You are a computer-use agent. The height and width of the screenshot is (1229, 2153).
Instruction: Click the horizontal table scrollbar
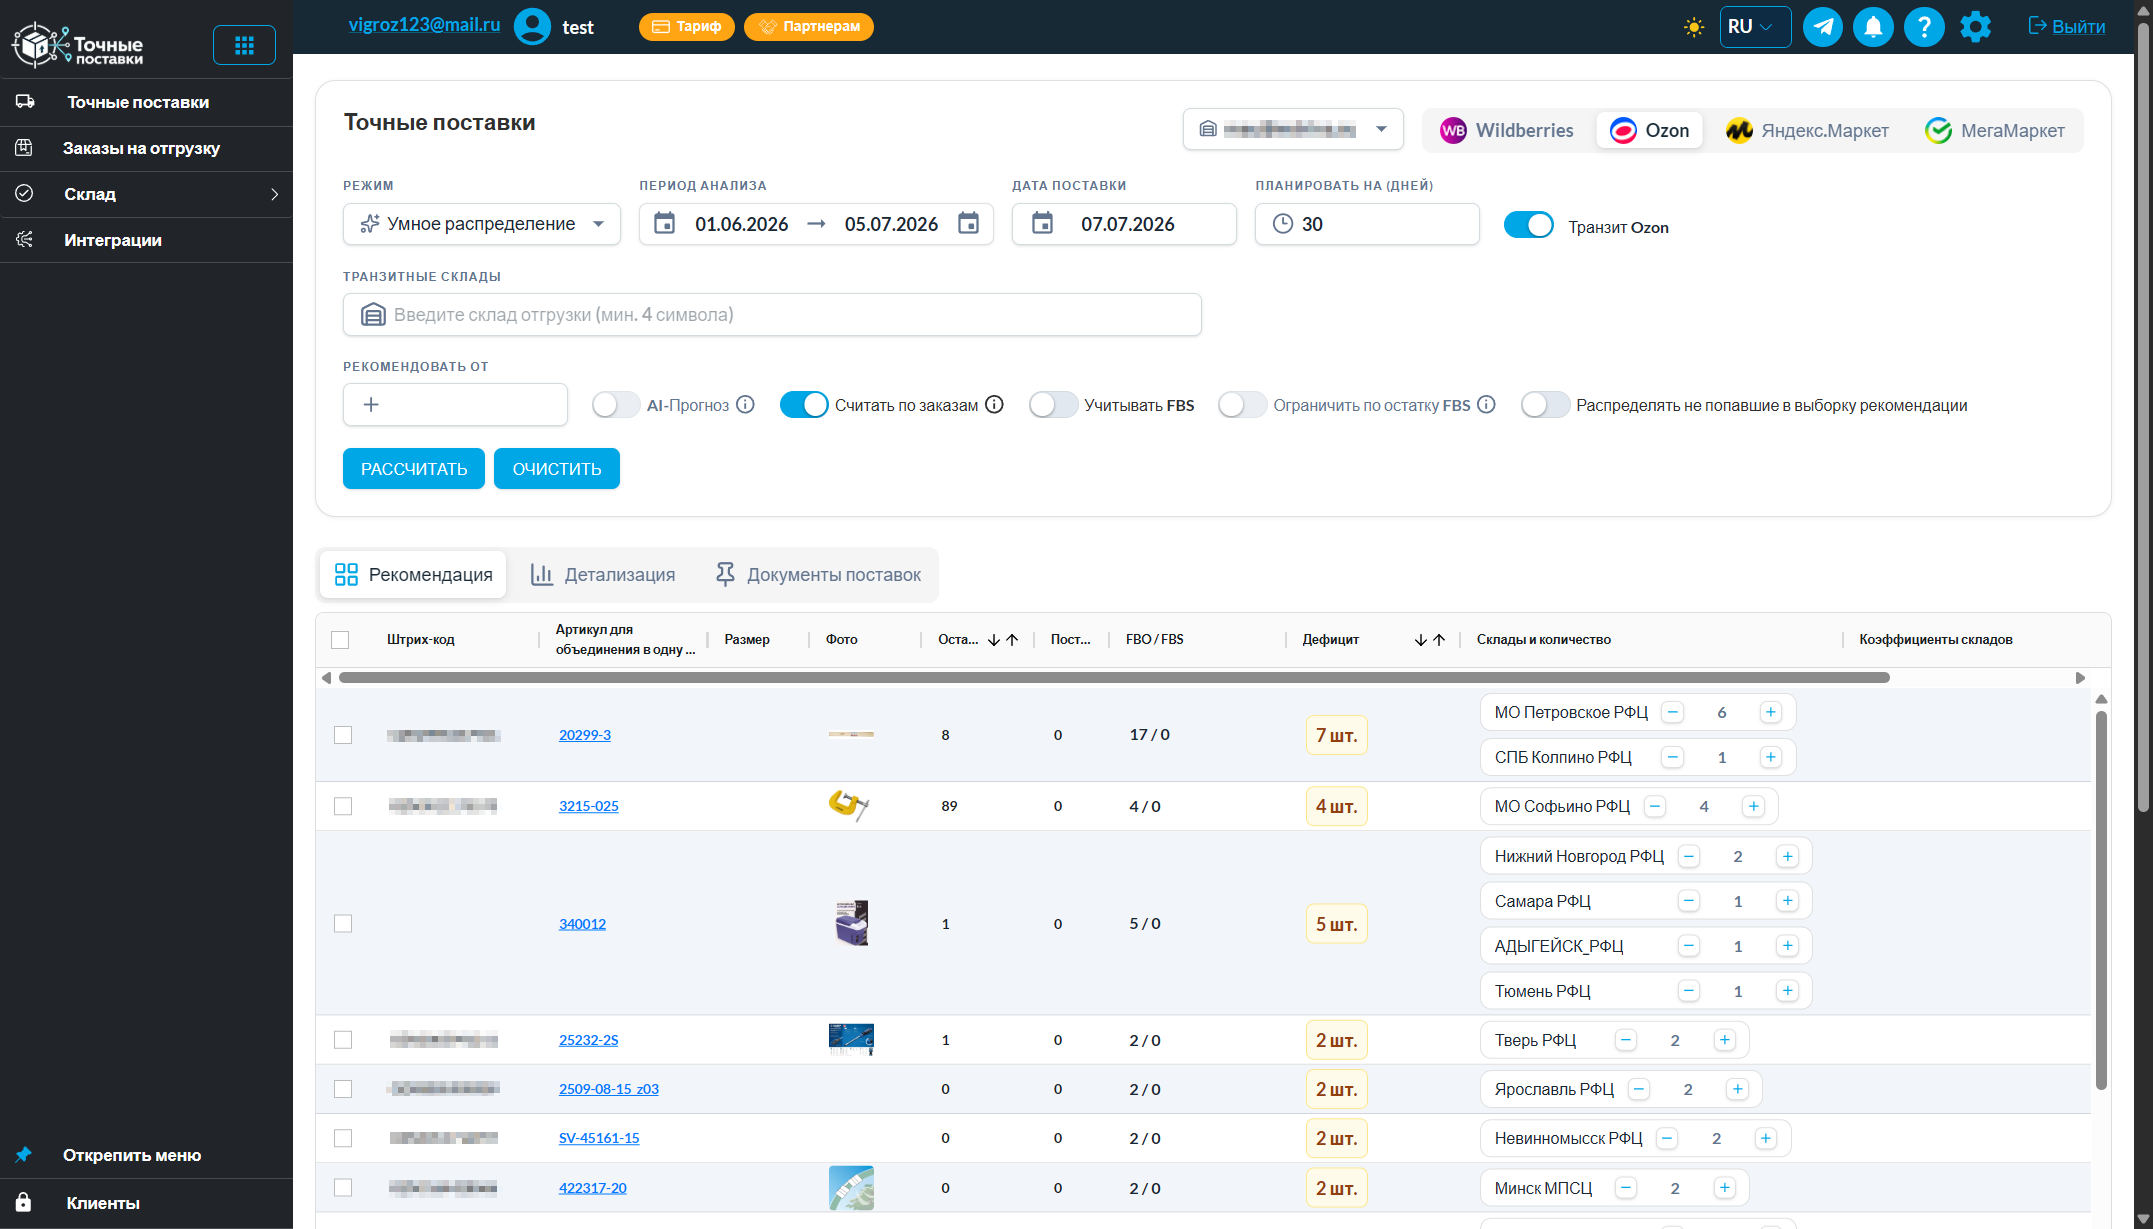tap(1114, 678)
